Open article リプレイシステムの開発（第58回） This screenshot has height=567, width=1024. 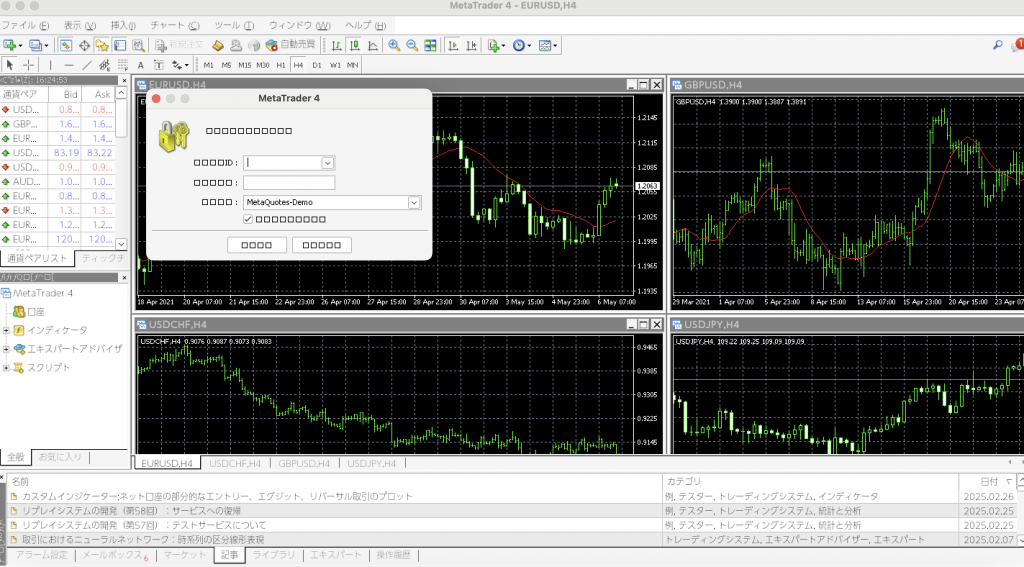coord(131,511)
